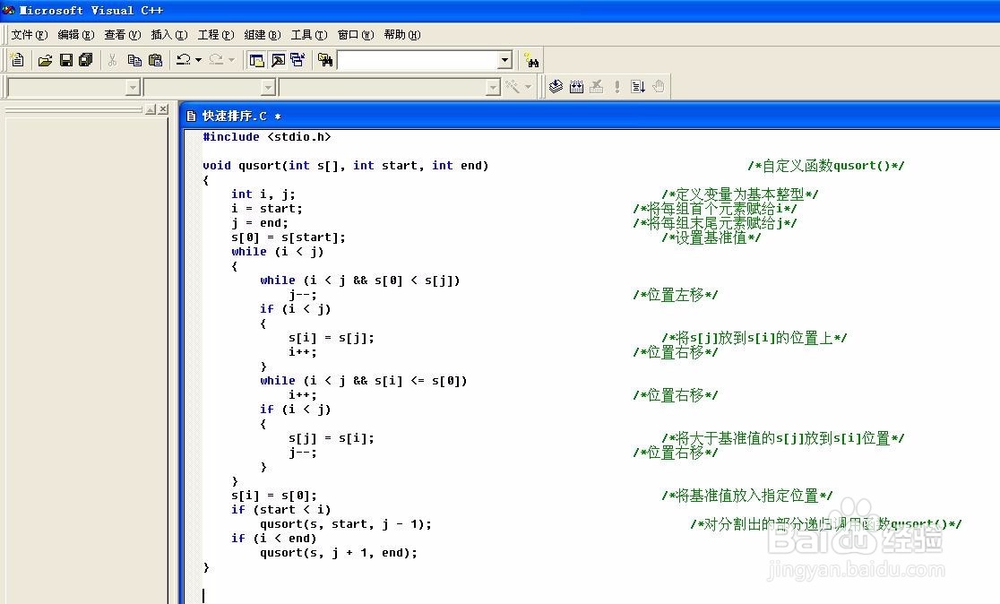Click the 'int i, j;' declaration line
This screenshot has height=604, width=1000.
pos(263,194)
